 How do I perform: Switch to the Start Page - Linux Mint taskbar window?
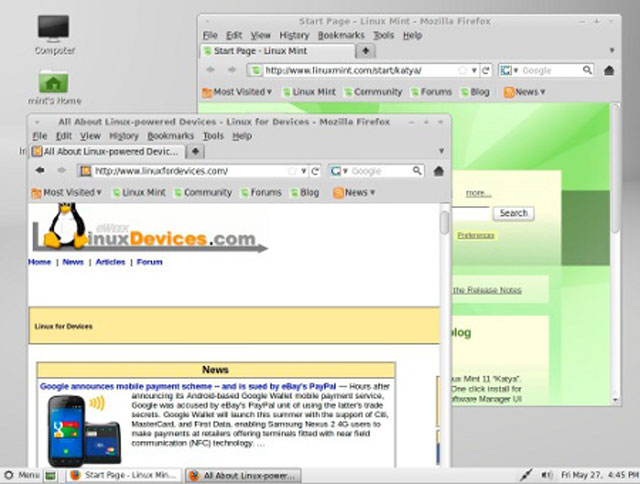click(122, 475)
